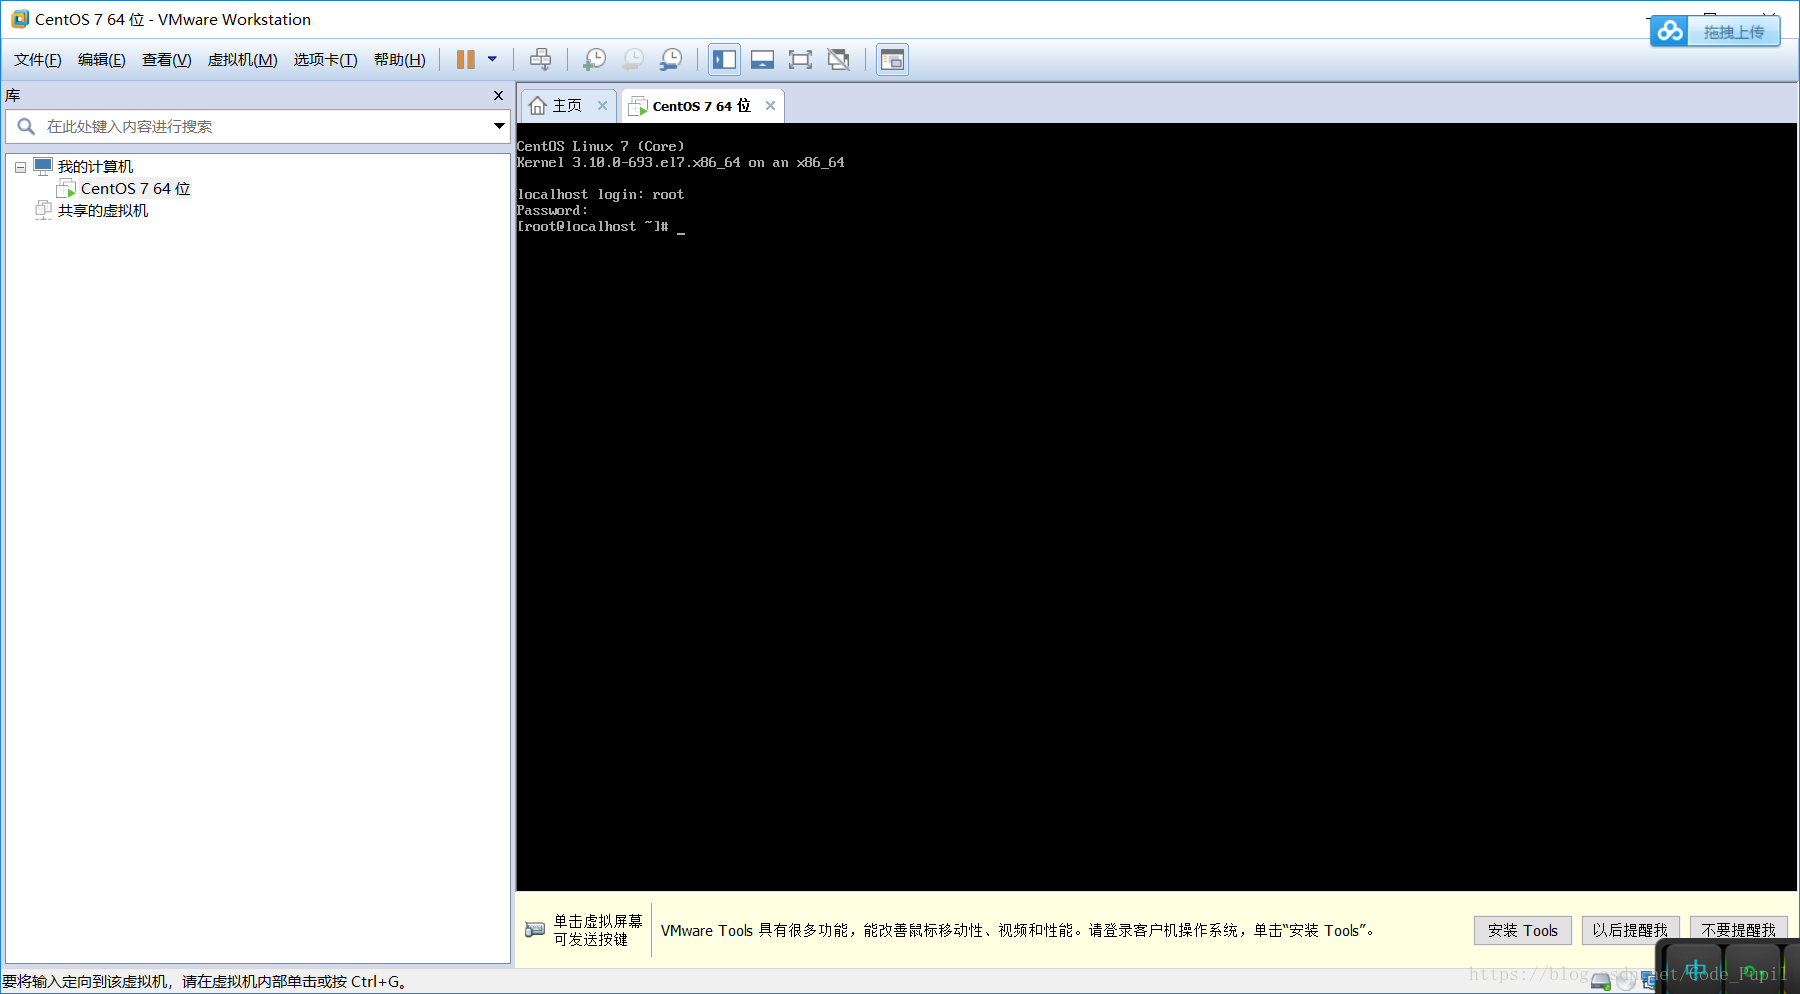Toggle the console view button
Viewport: 1800px width, 994px height.
click(892, 60)
